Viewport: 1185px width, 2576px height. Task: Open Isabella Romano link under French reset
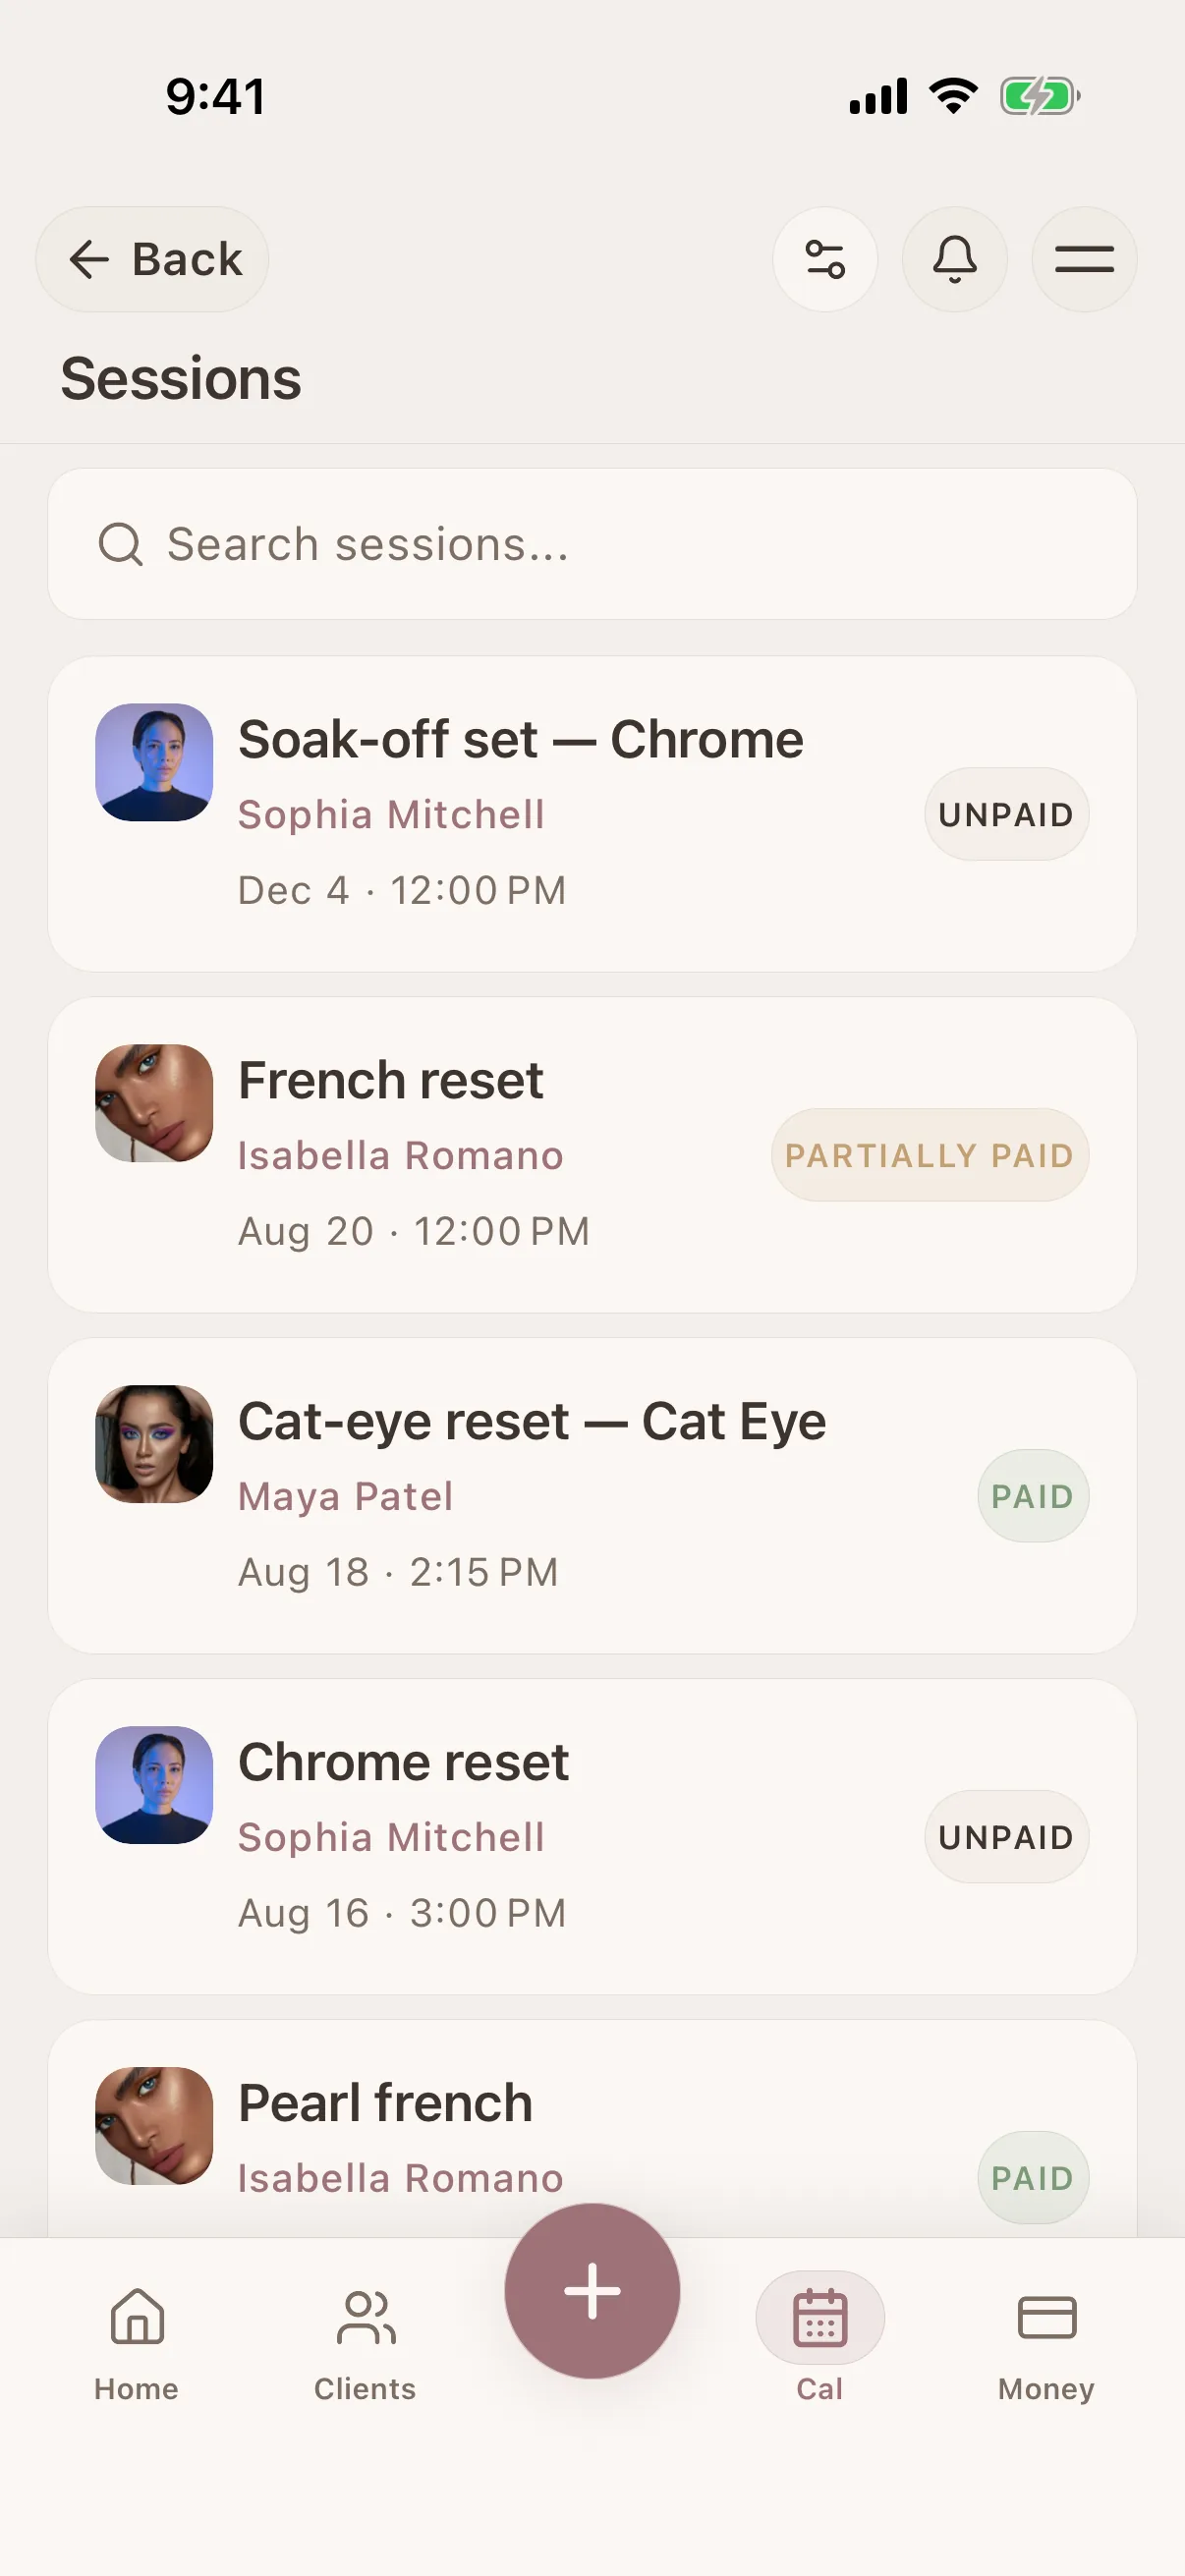coord(400,1156)
